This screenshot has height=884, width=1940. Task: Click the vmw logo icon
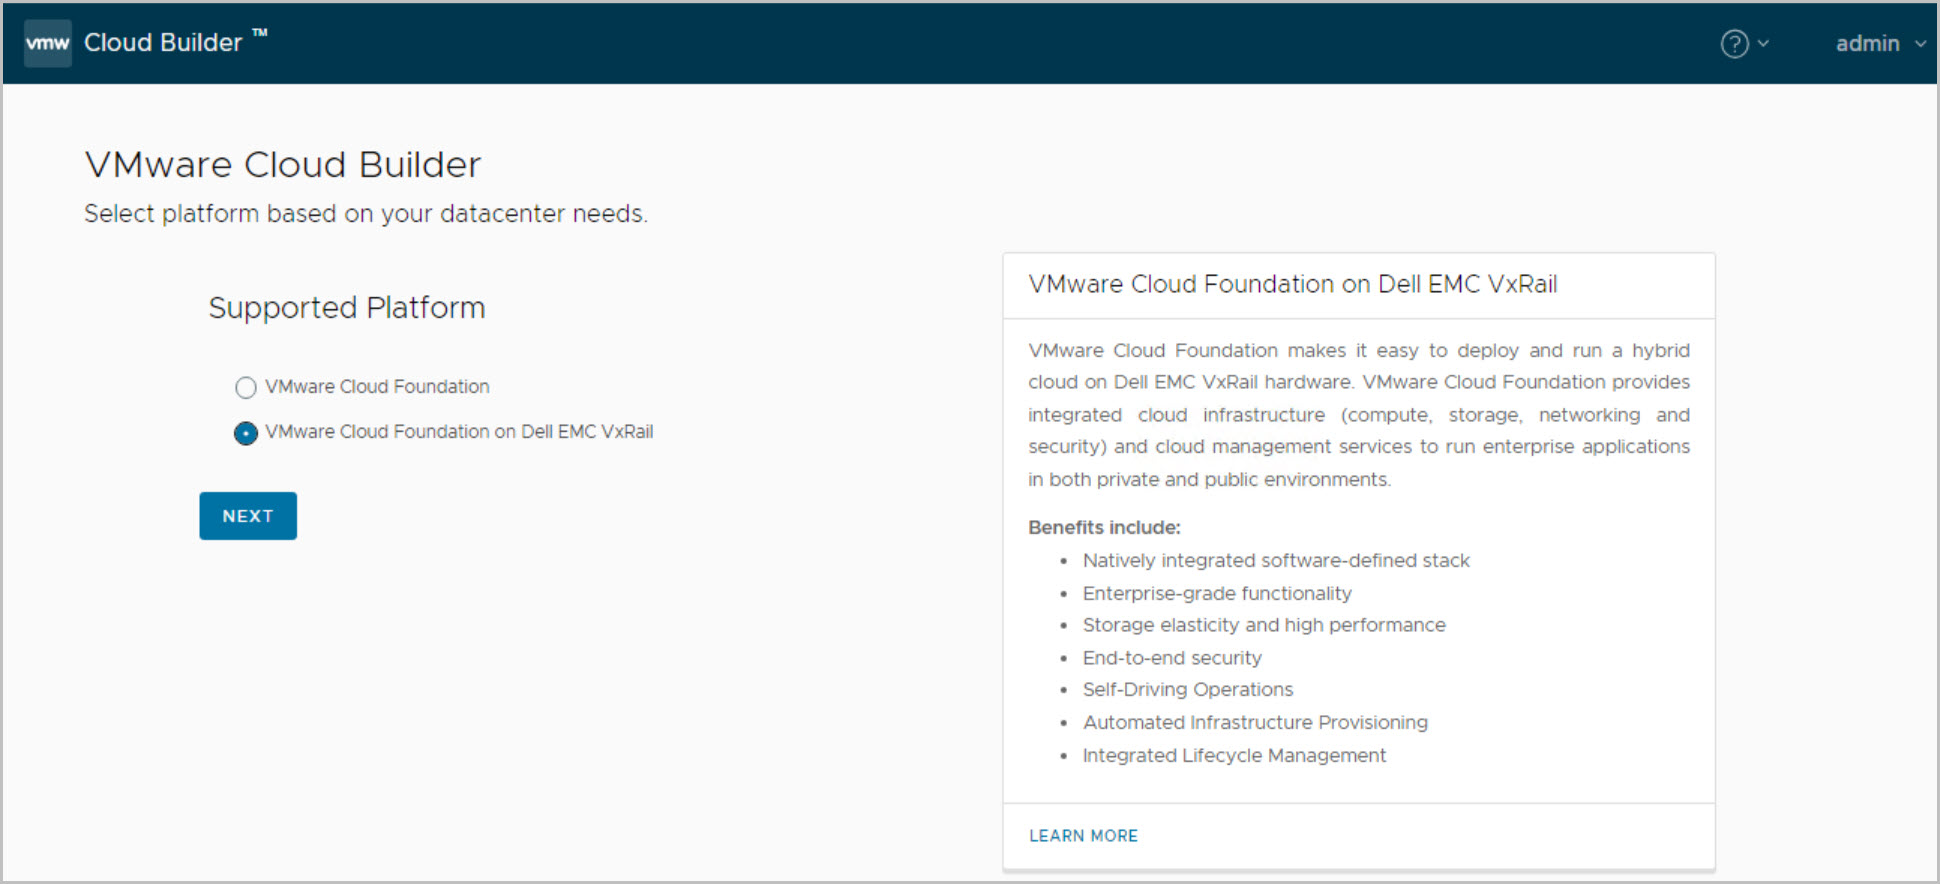[47, 43]
